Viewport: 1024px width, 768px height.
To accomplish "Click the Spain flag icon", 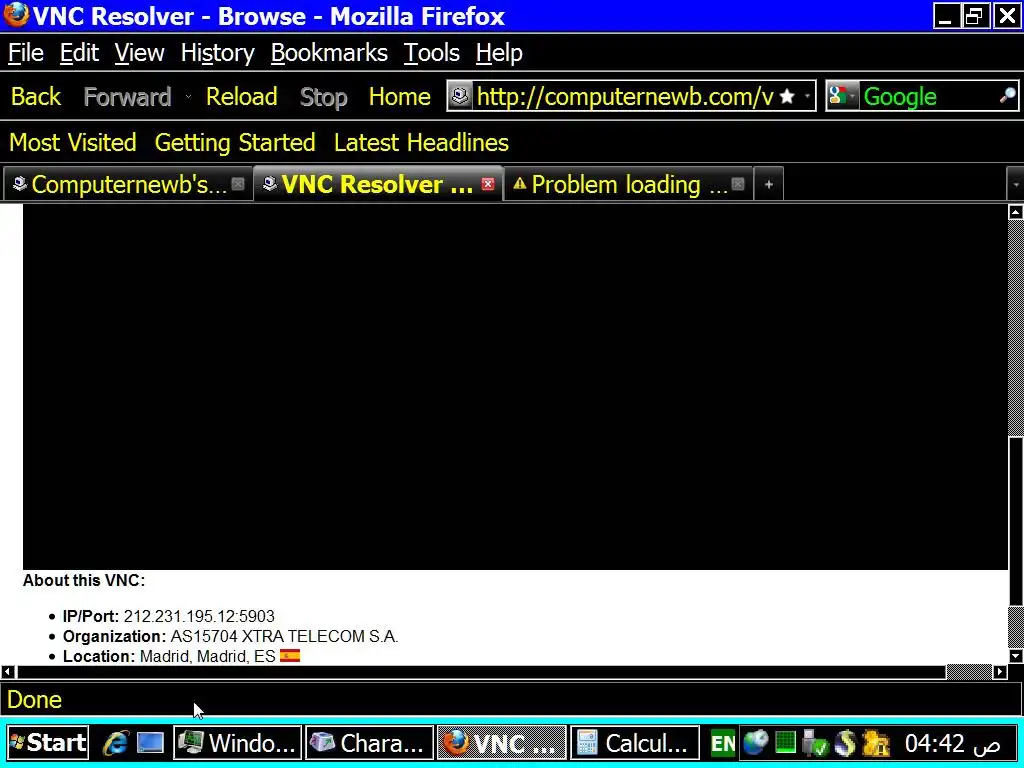I will click(x=290, y=655).
